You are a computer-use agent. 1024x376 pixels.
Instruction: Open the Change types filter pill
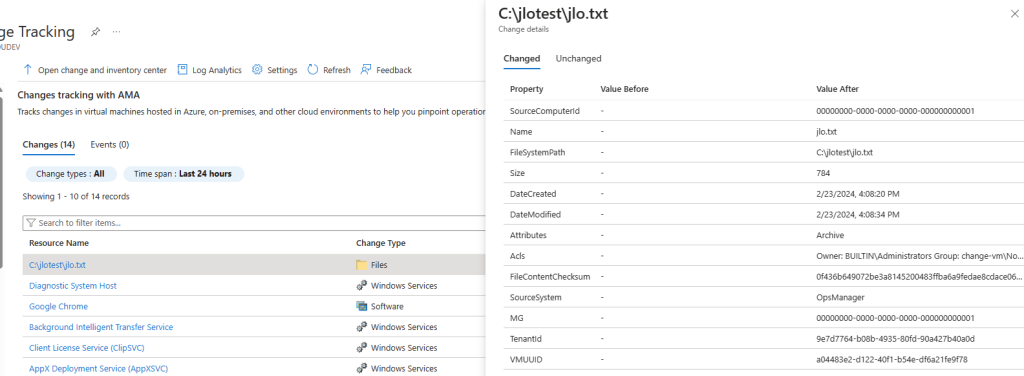tap(71, 174)
